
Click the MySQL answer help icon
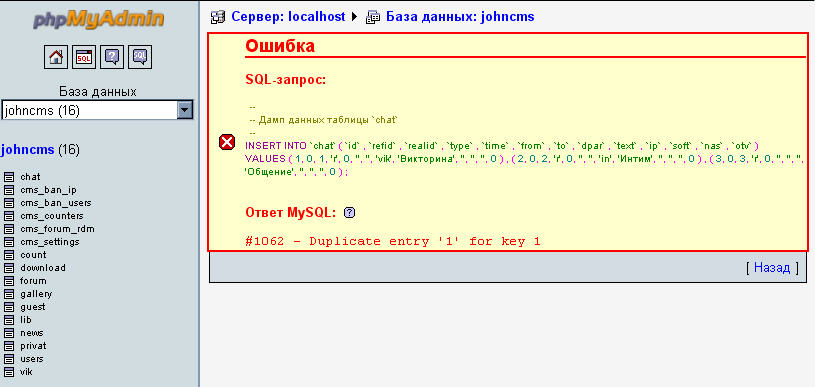coord(350,212)
